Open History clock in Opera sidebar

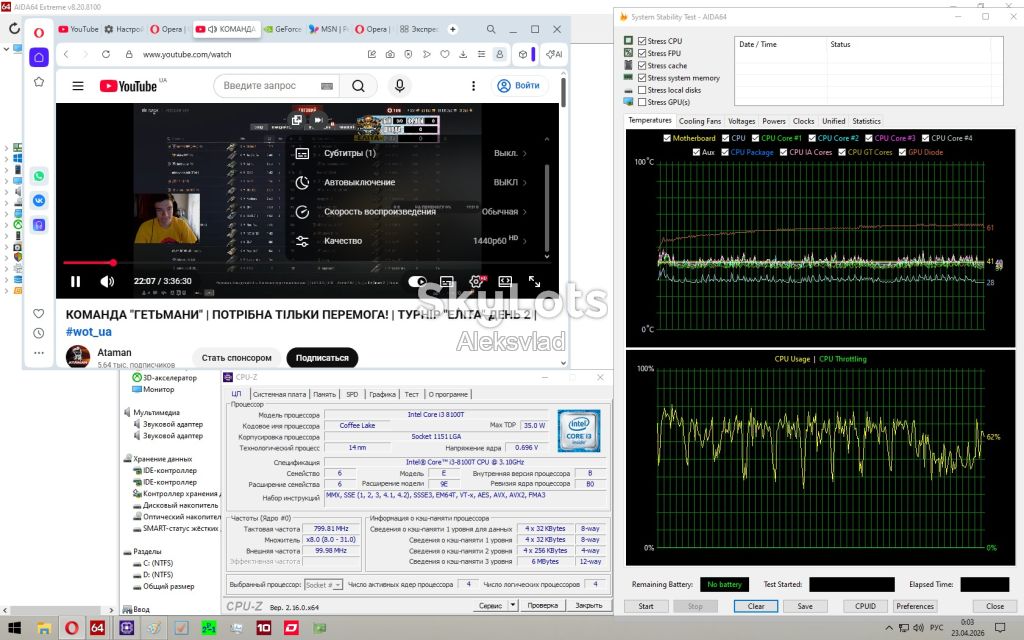click(39, 333)
